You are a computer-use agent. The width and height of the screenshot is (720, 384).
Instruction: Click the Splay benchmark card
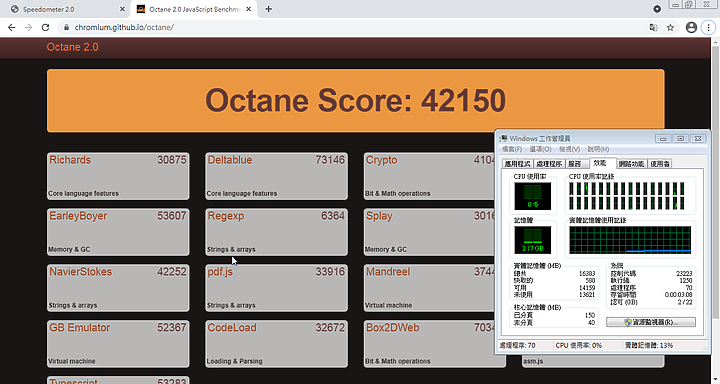[x=430, y=232]
